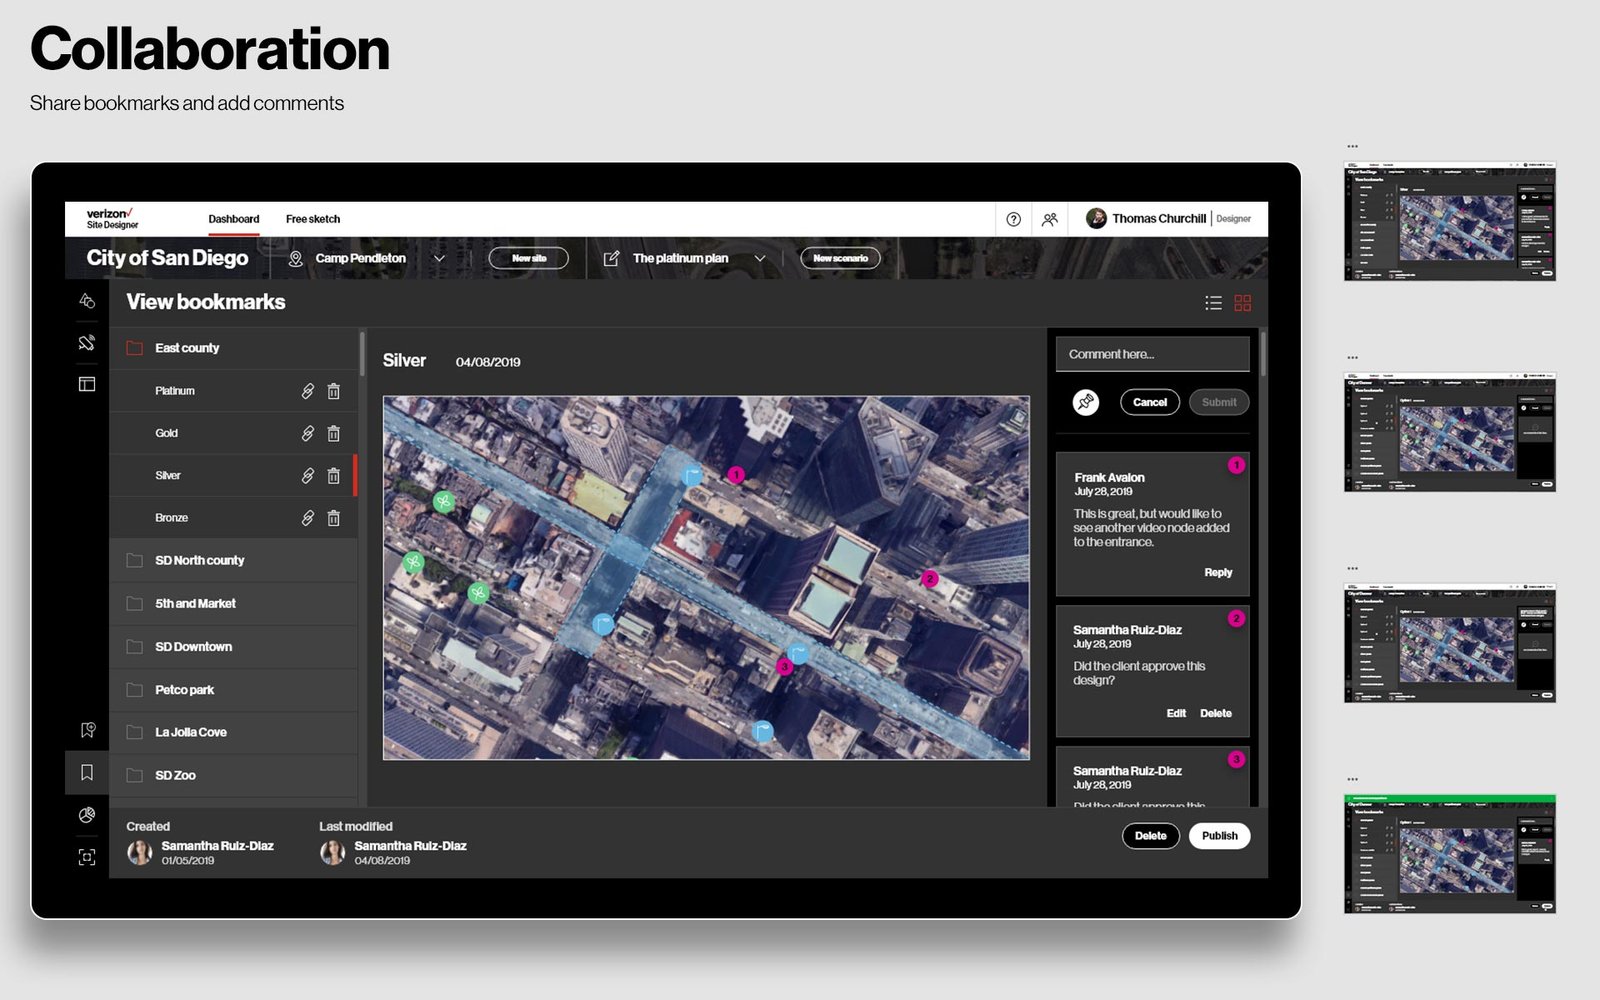Click the comments panel scrollbar
Image resolution: width=1600 pixels, height=1000 pixels.
click(x=1263, y=355)
